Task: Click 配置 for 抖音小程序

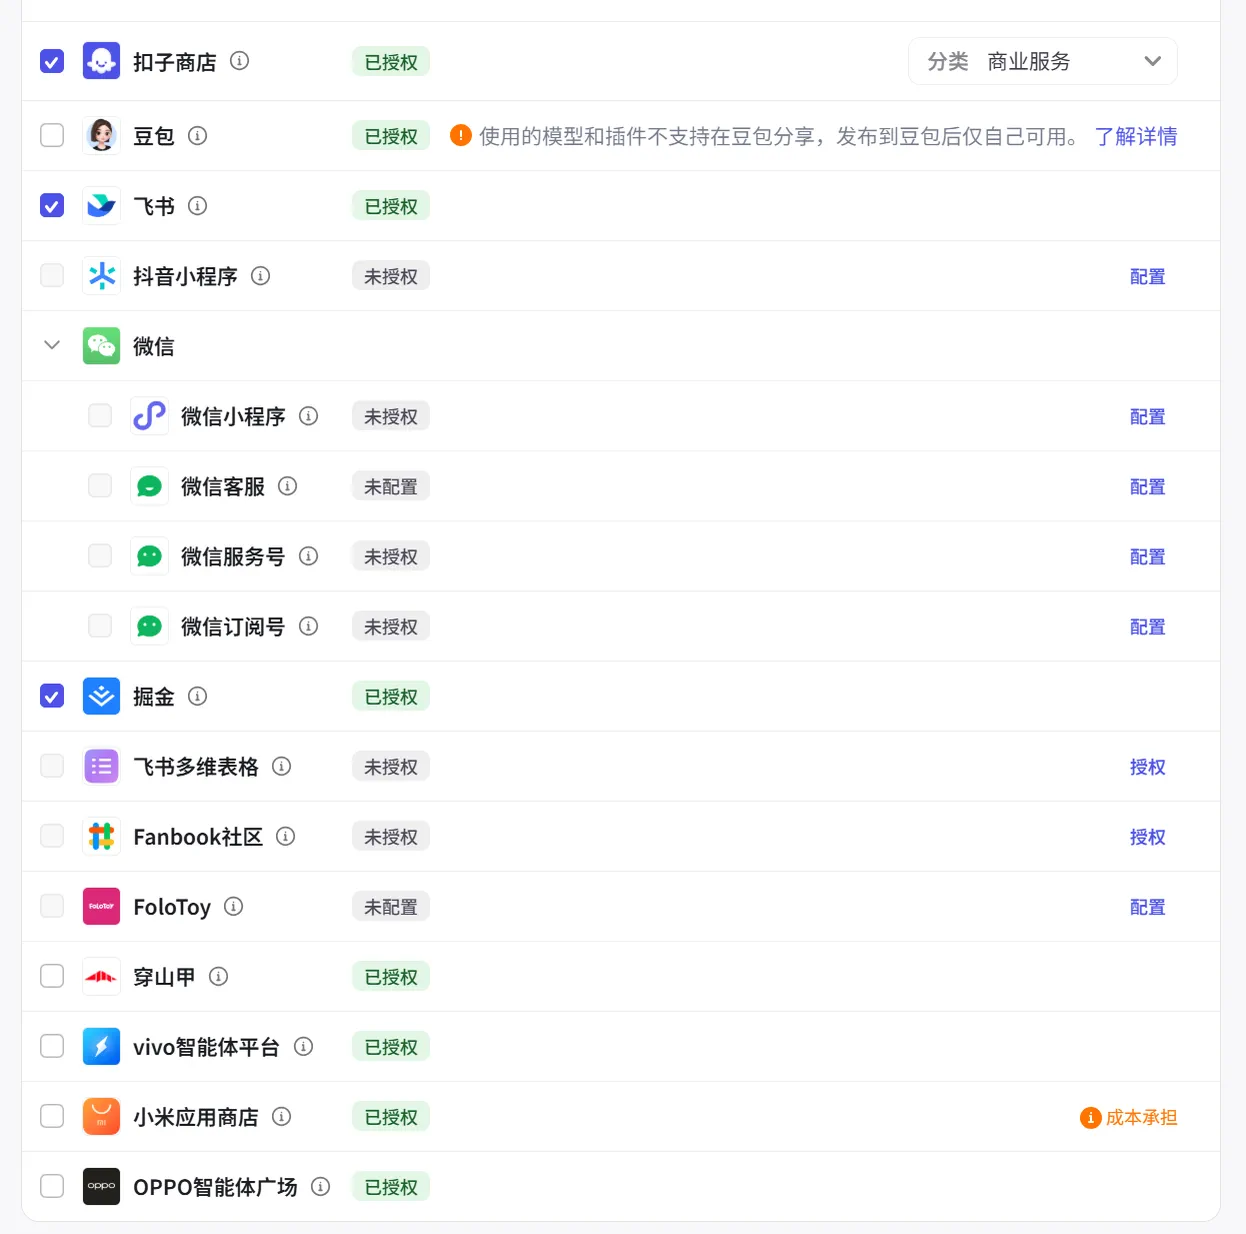Action: click(1147, 276)
